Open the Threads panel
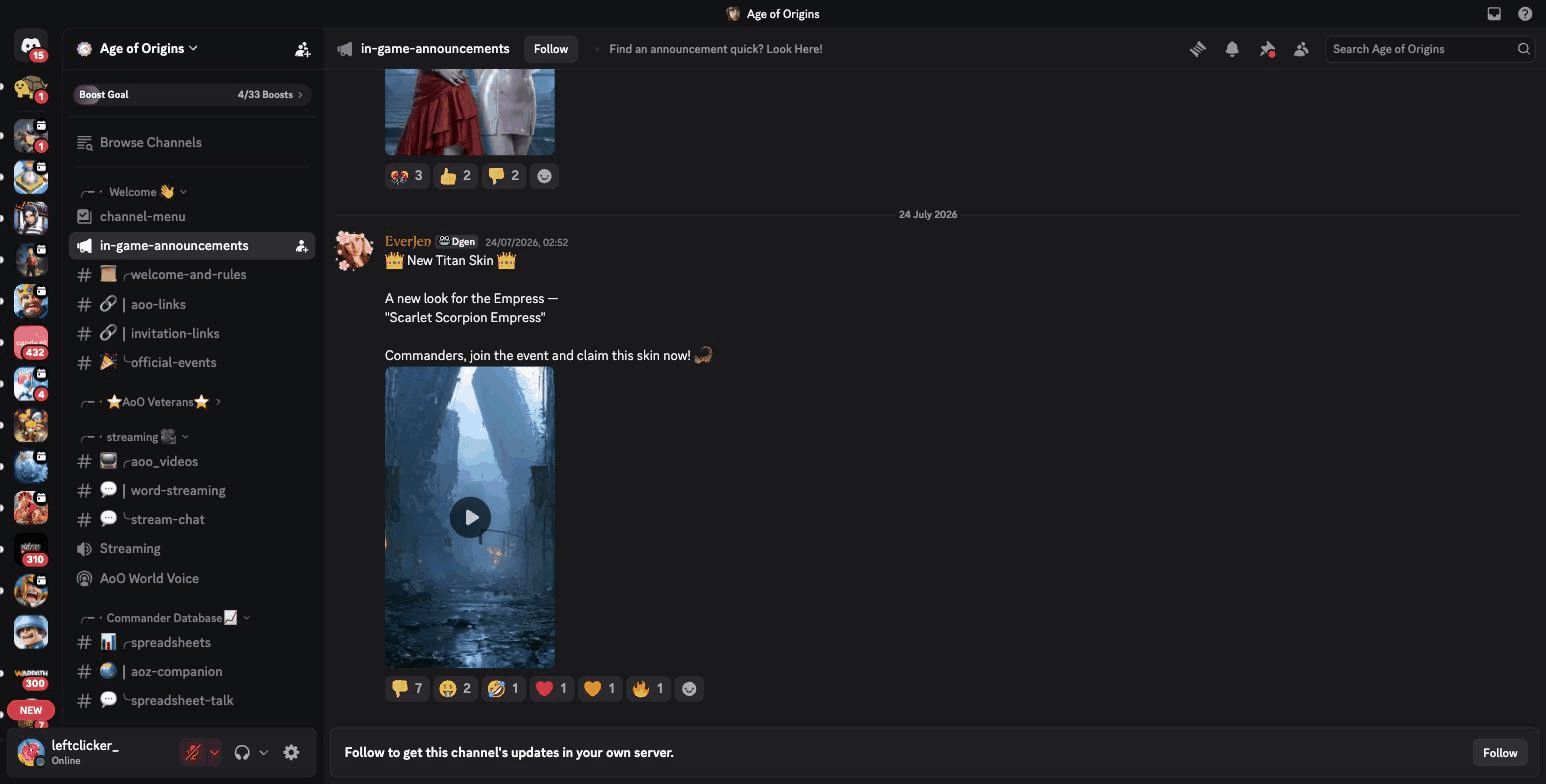Image resolution: width=1546 pixels, height=784 pixels. [1197, 49]
